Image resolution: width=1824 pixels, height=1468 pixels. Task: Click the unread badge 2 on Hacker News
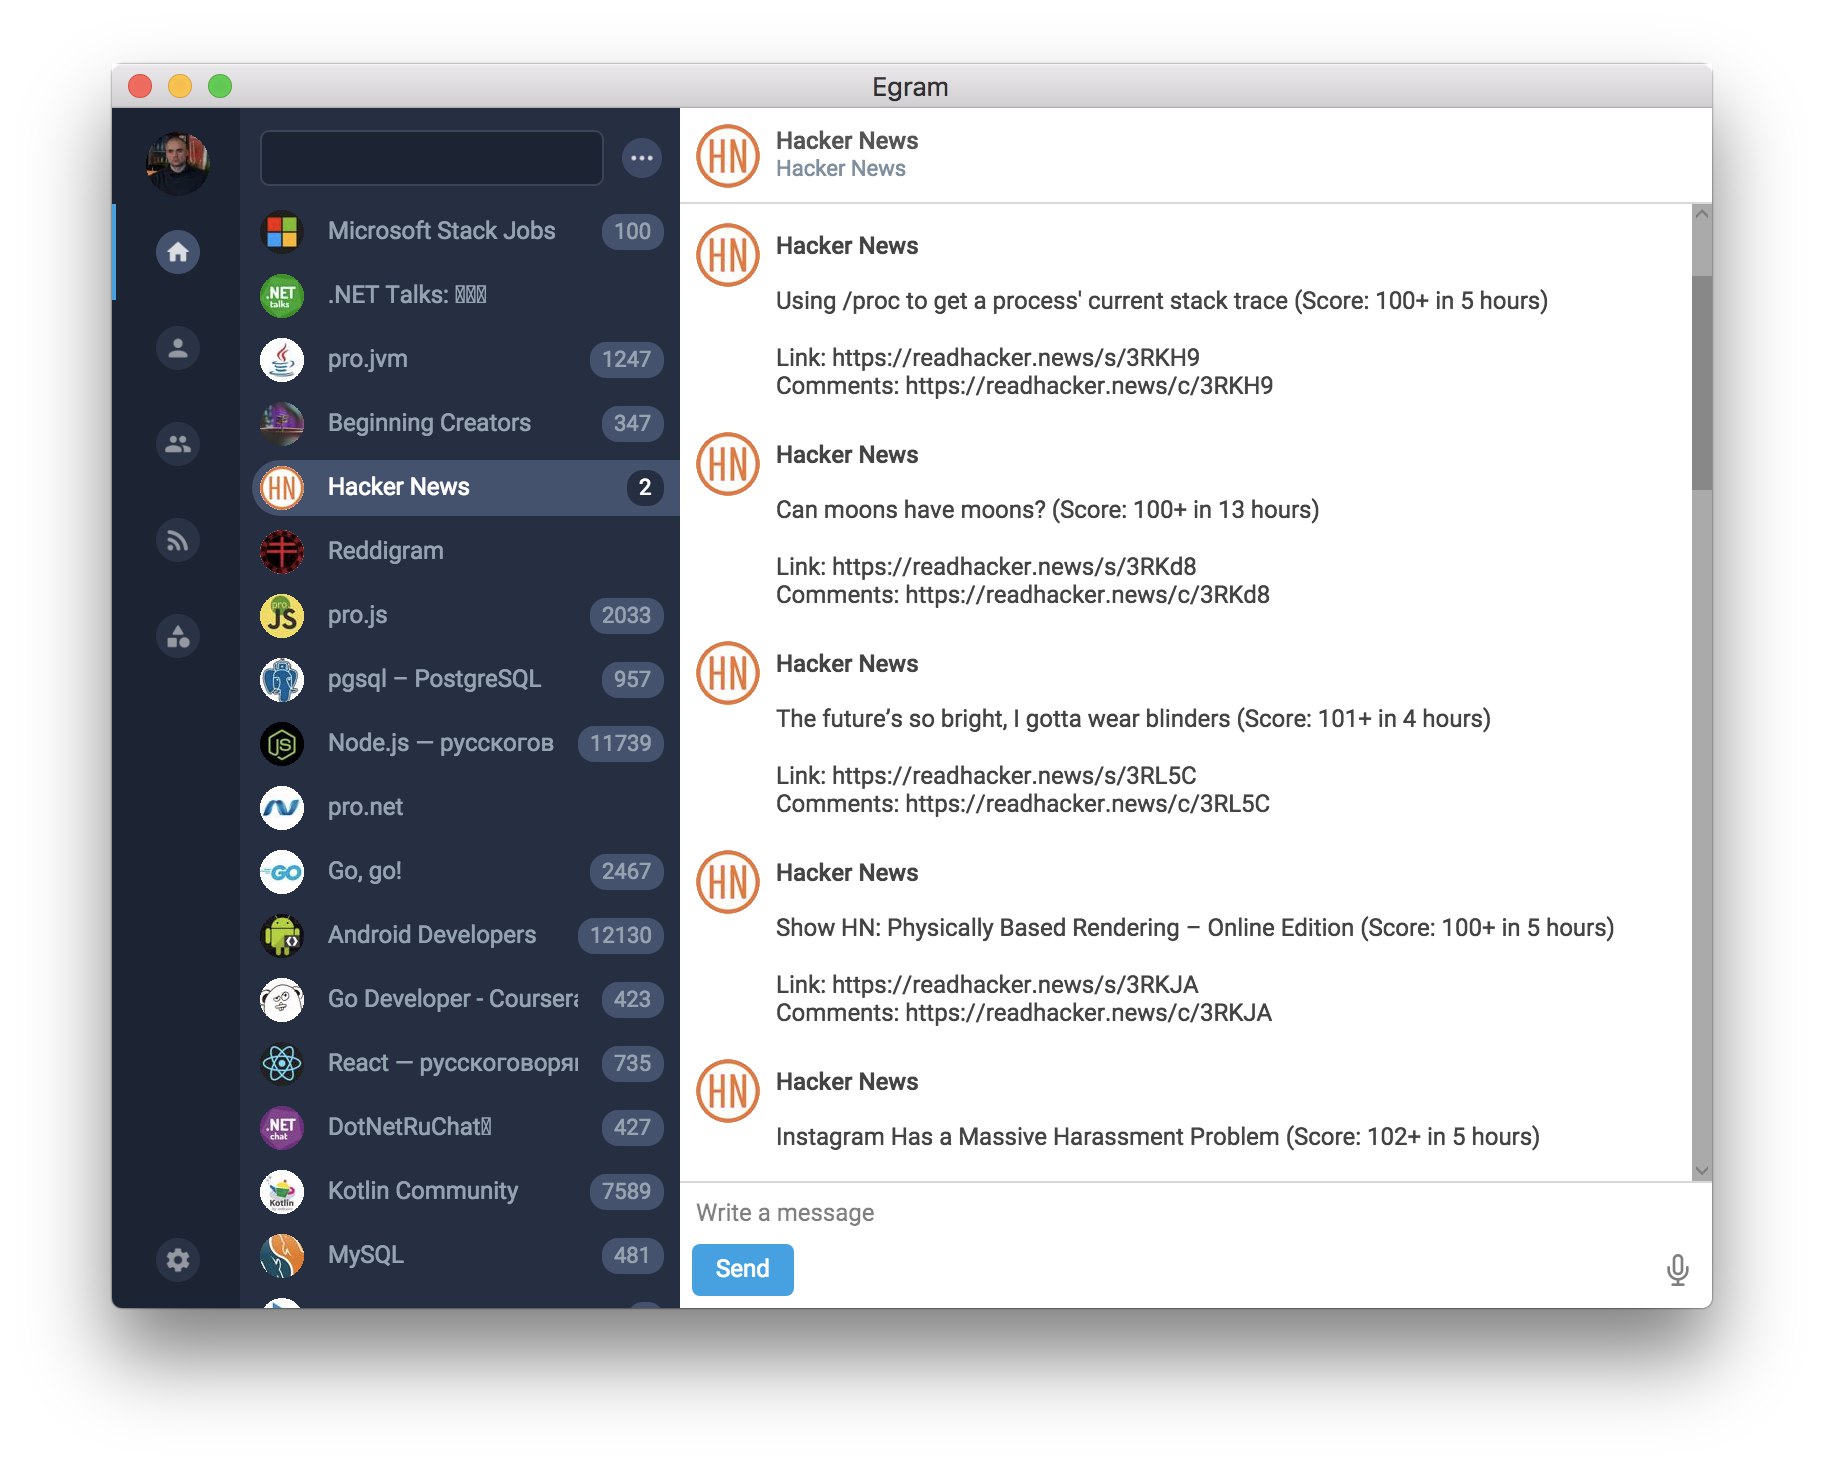coord(645,487)
